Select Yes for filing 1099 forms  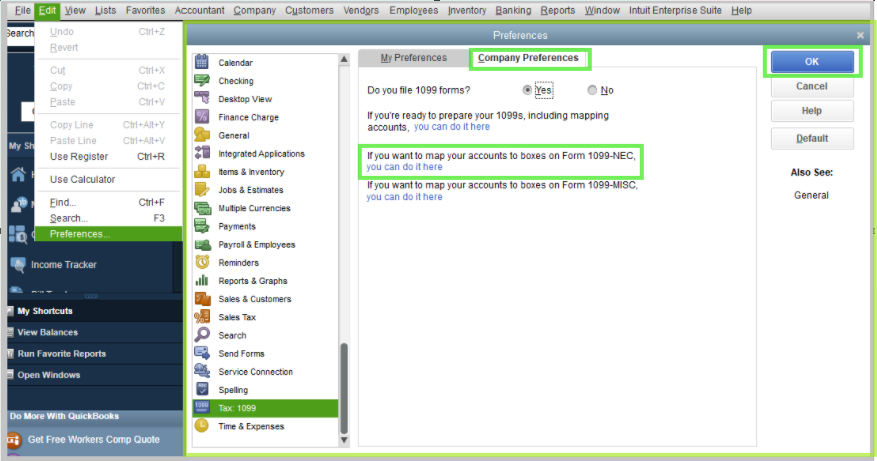click(x=527, y=90)
